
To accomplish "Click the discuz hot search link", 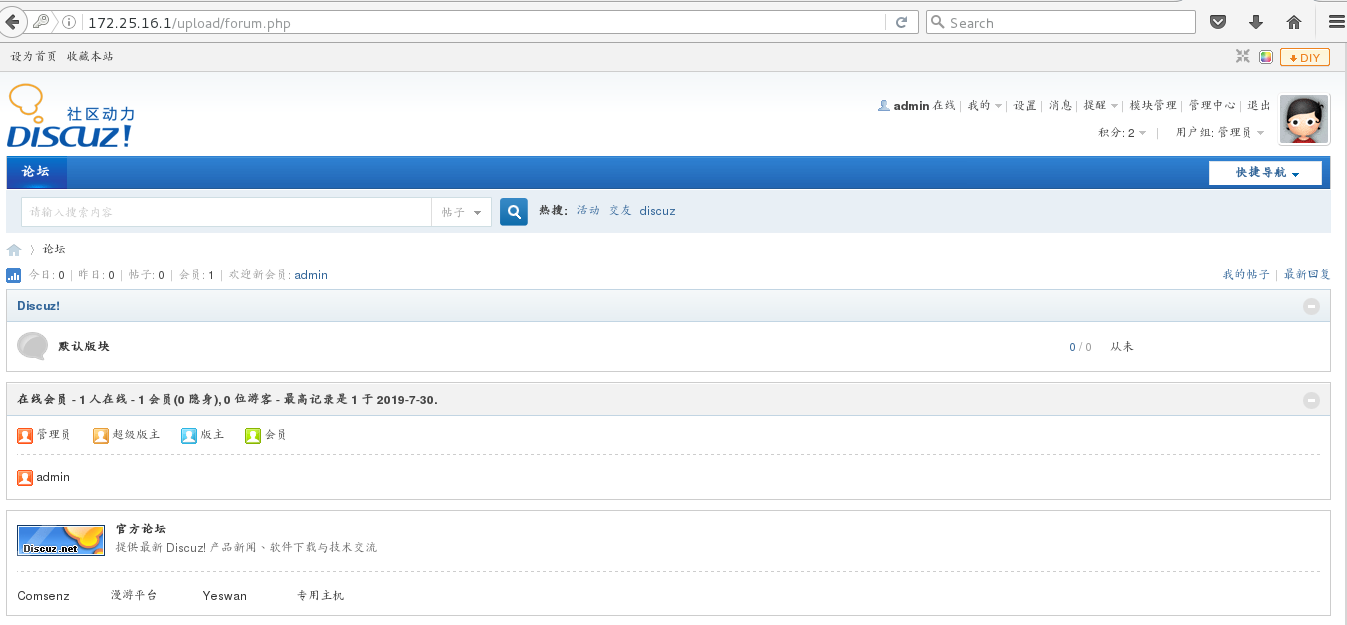I will (657, 211).
